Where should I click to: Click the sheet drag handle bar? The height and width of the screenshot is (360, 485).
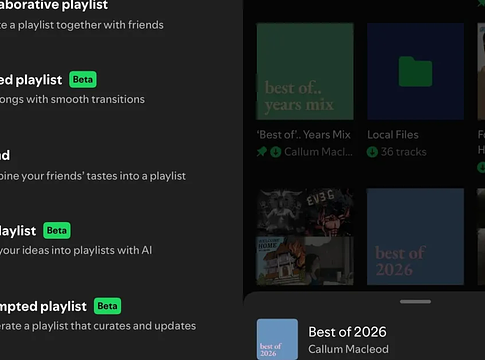coord(415,302)
